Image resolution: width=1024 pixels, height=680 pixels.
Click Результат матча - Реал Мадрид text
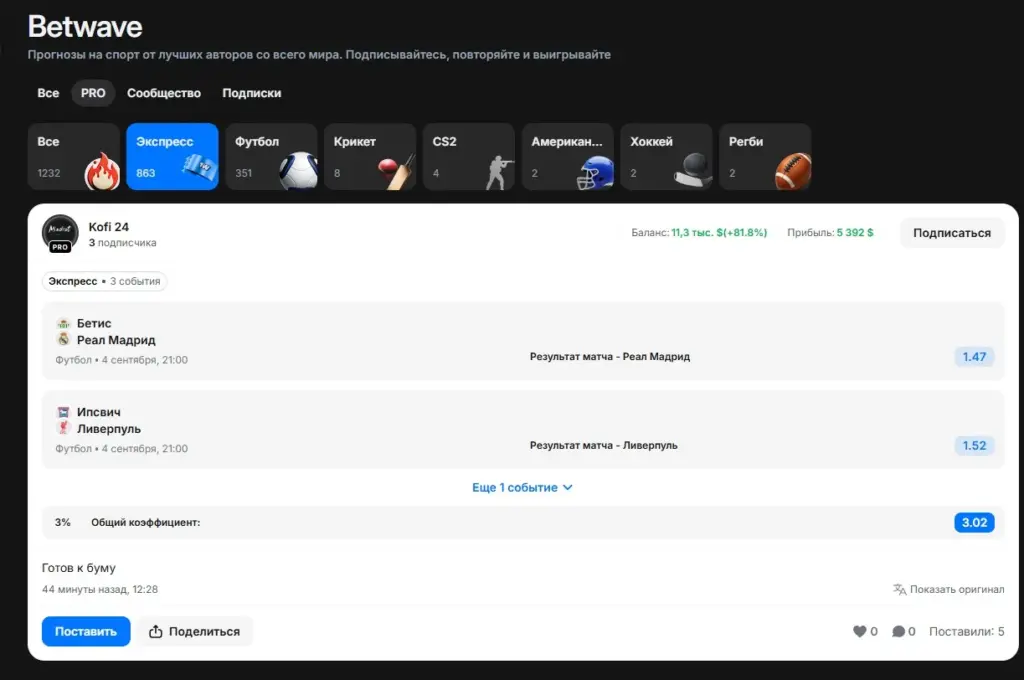click(x=609, y=357)
